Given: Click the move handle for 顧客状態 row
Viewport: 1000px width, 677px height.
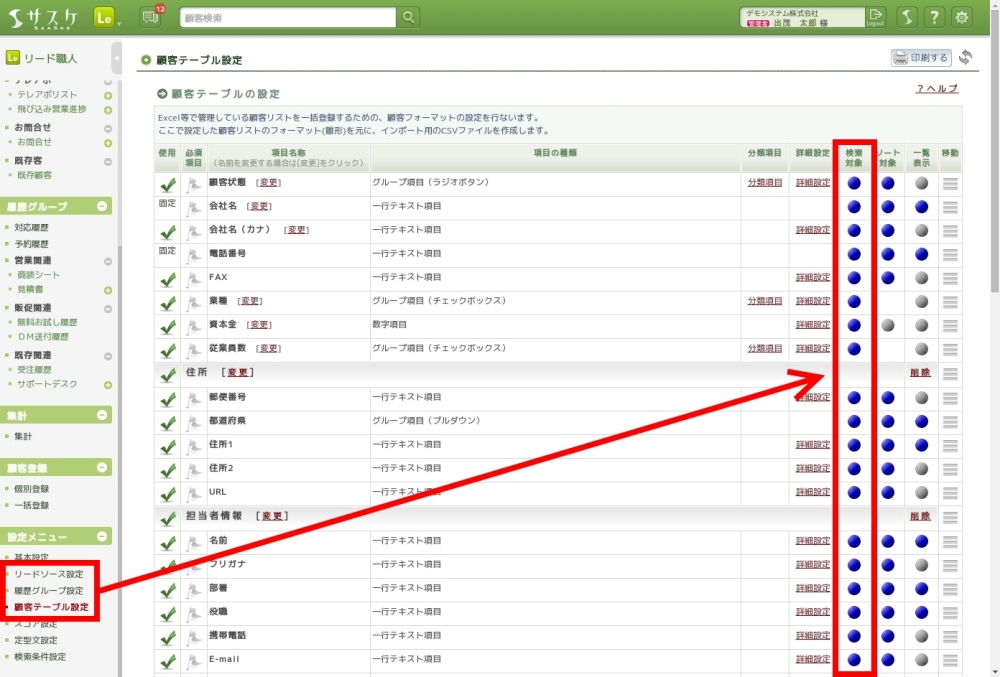Looking at the screenshot, I should pyautogui.click(x=950, y=183).
